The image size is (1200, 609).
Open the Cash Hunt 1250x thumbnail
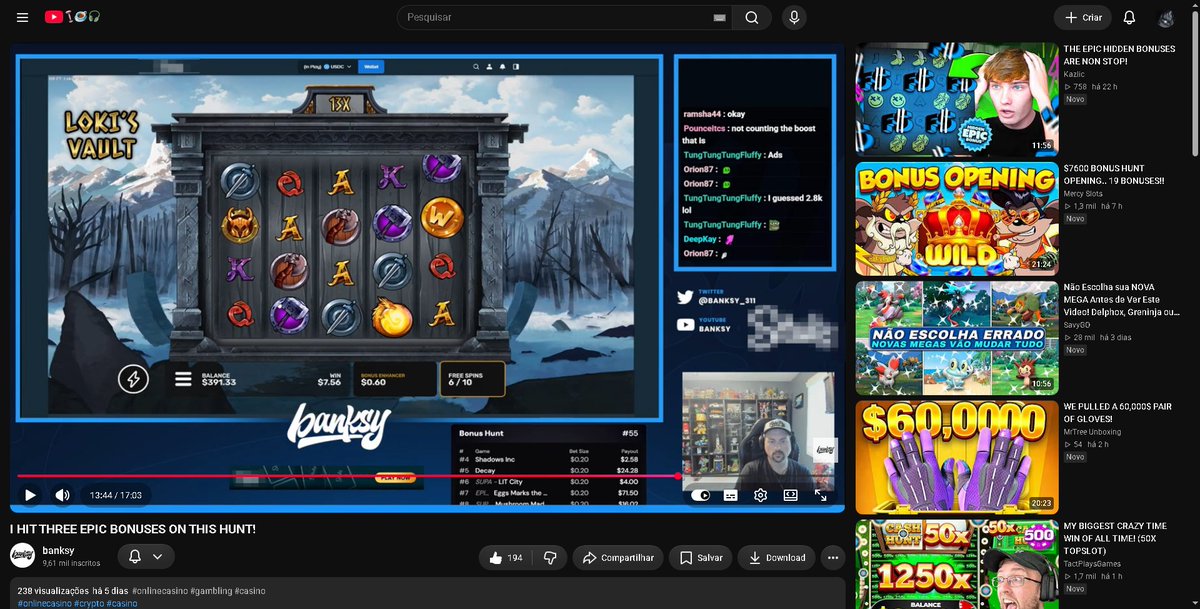click(x=956, y=564)
